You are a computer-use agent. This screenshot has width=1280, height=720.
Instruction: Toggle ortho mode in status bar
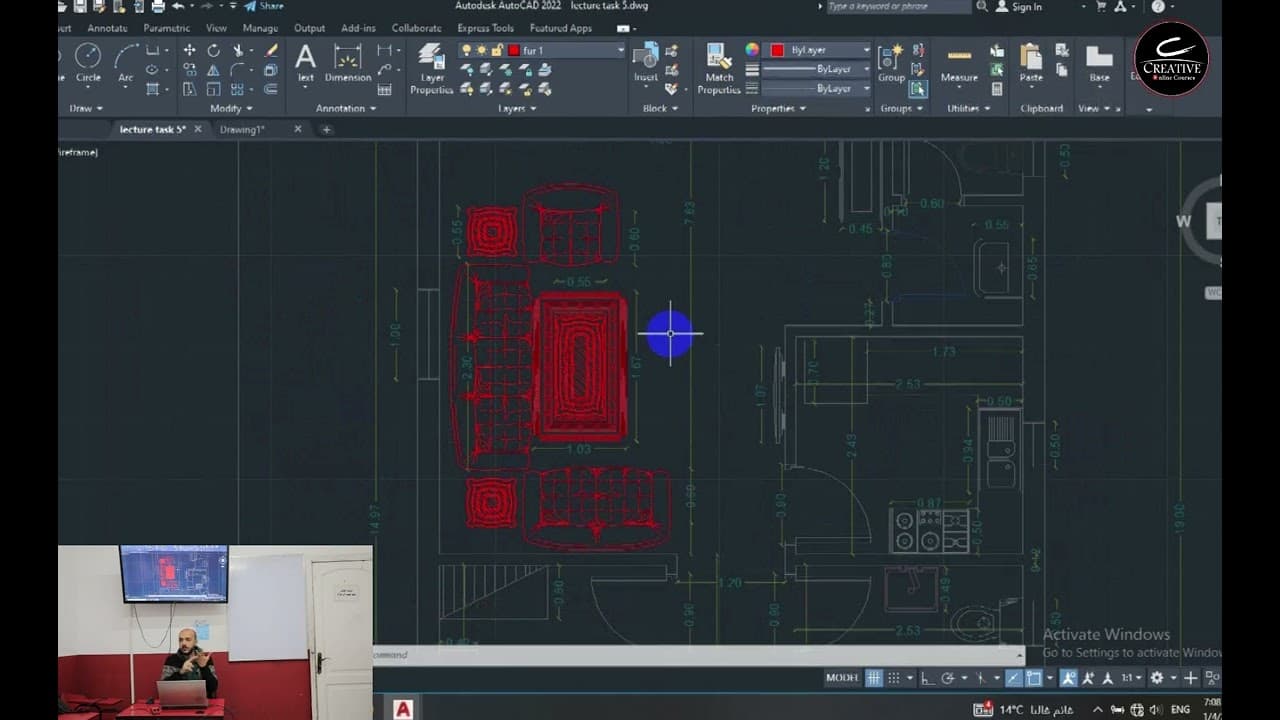(927, 678)
